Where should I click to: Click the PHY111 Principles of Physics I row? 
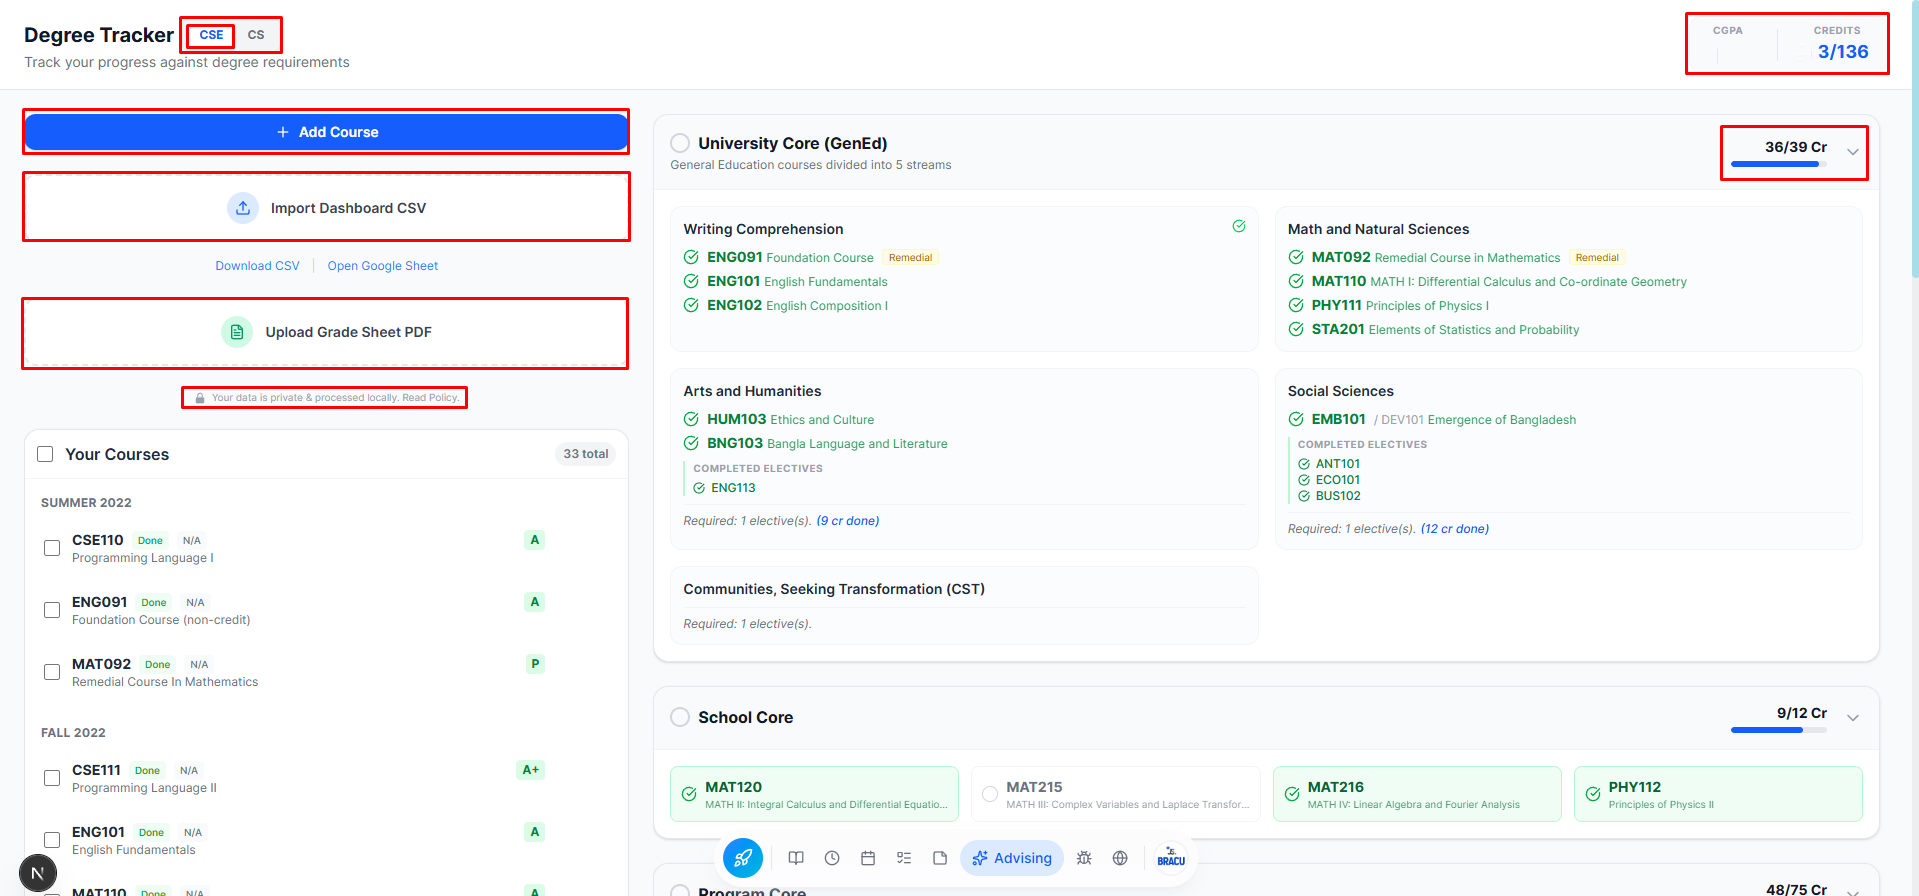[1389, 305]
